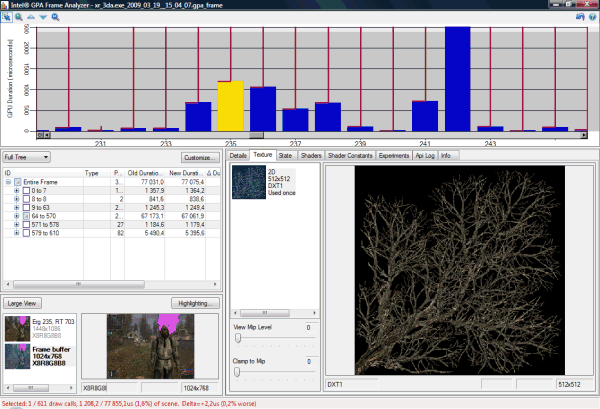Click the second magnifier icon in toolbar
The width and height of the screenshot is (600, 409).
click(19, 17)
